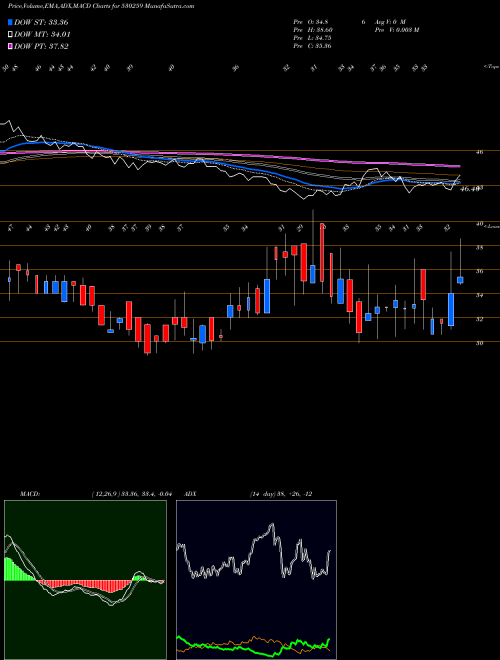Image resolution: width=500 pixels, height=660 pixels.
Task: Select the 'DOW PT: 37.82' legend label
Action: coord(41,46)
